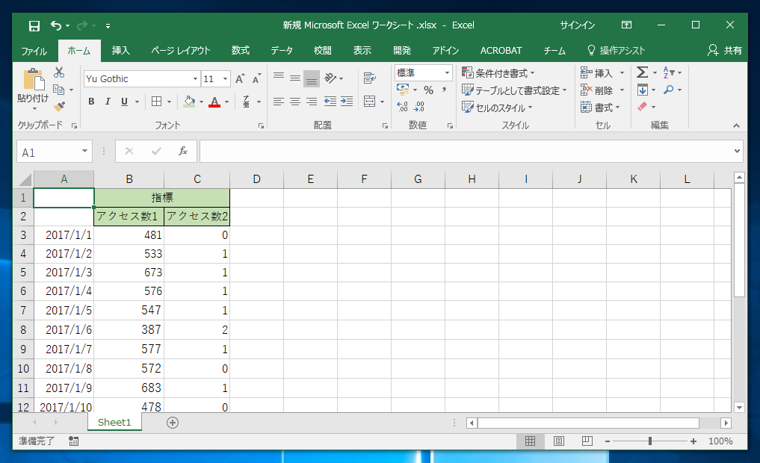Click the Format Painter brush icon
This screenshot has width=760, height=463.
[59, 106]
